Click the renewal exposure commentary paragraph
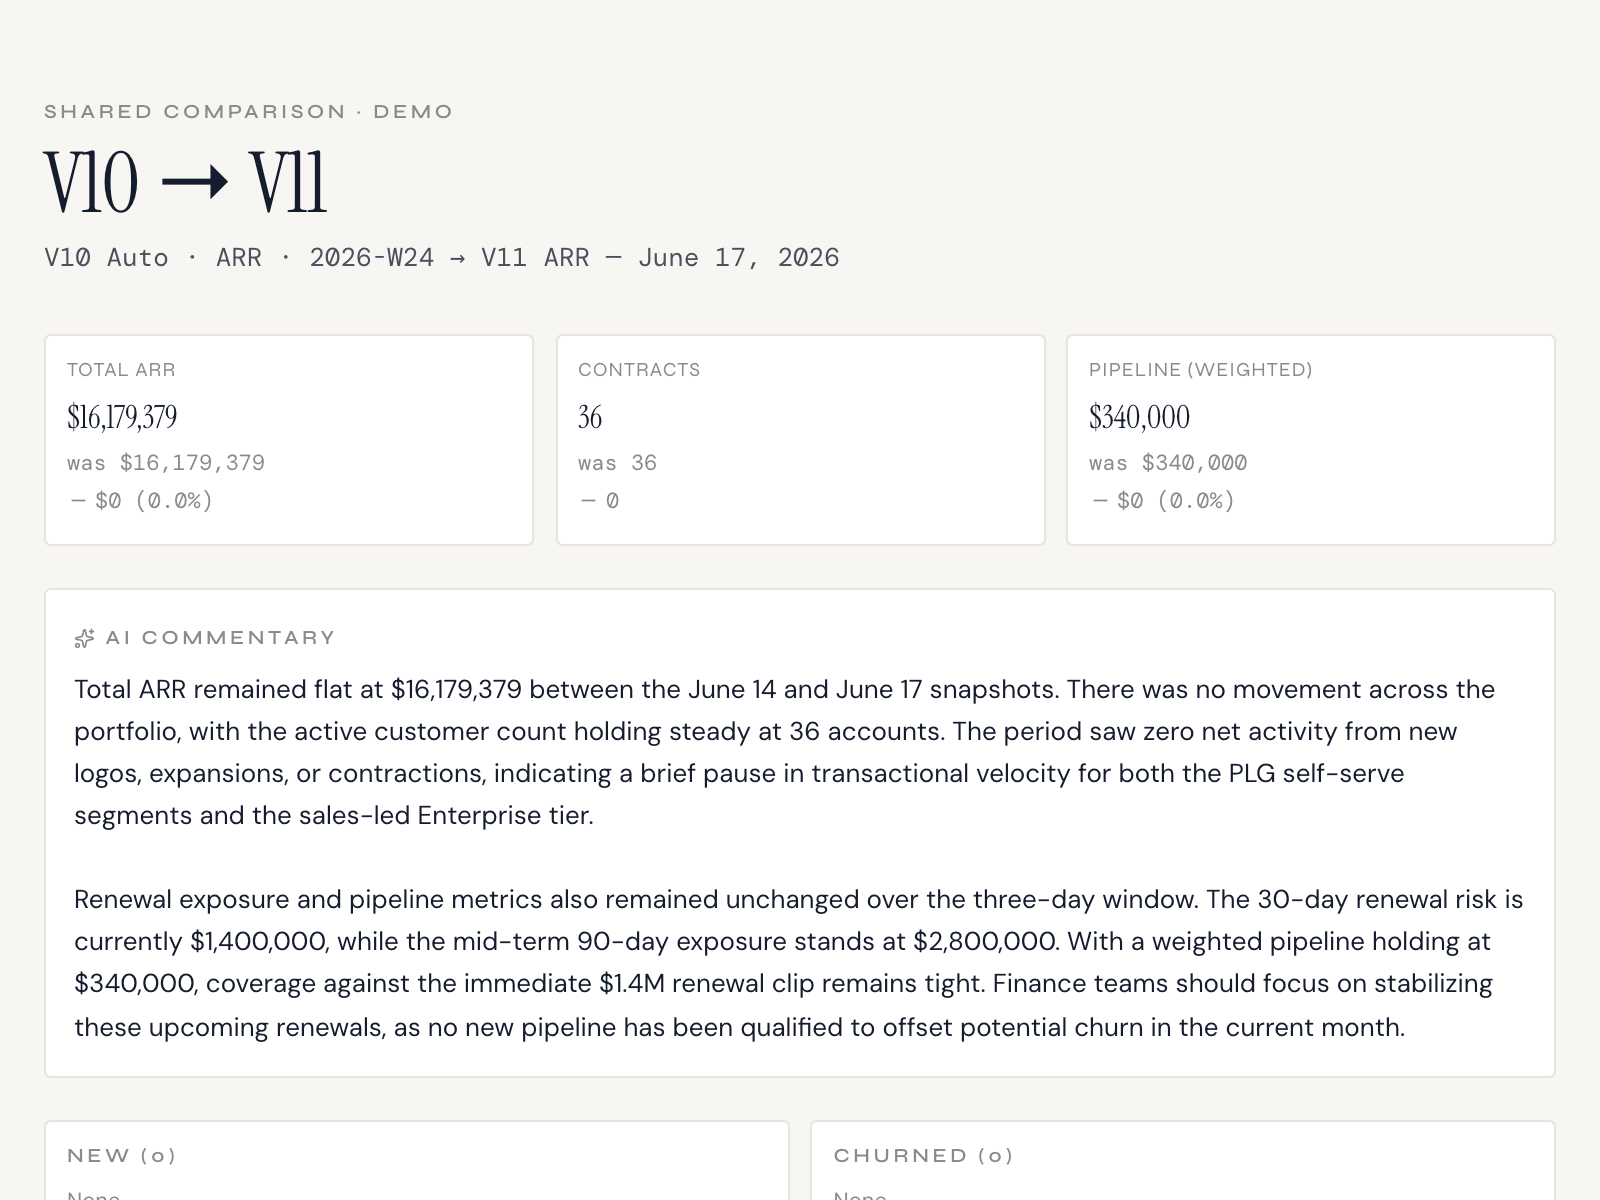Screen dimensions: 1600x1200 point(798,963)
